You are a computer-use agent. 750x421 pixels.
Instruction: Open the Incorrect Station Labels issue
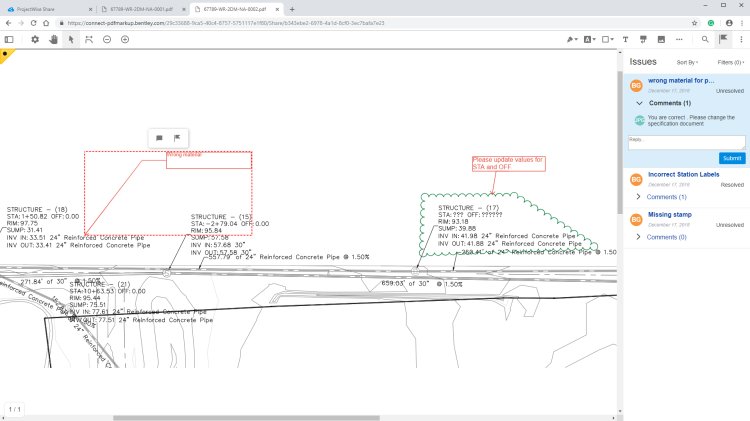pos(683,174)
